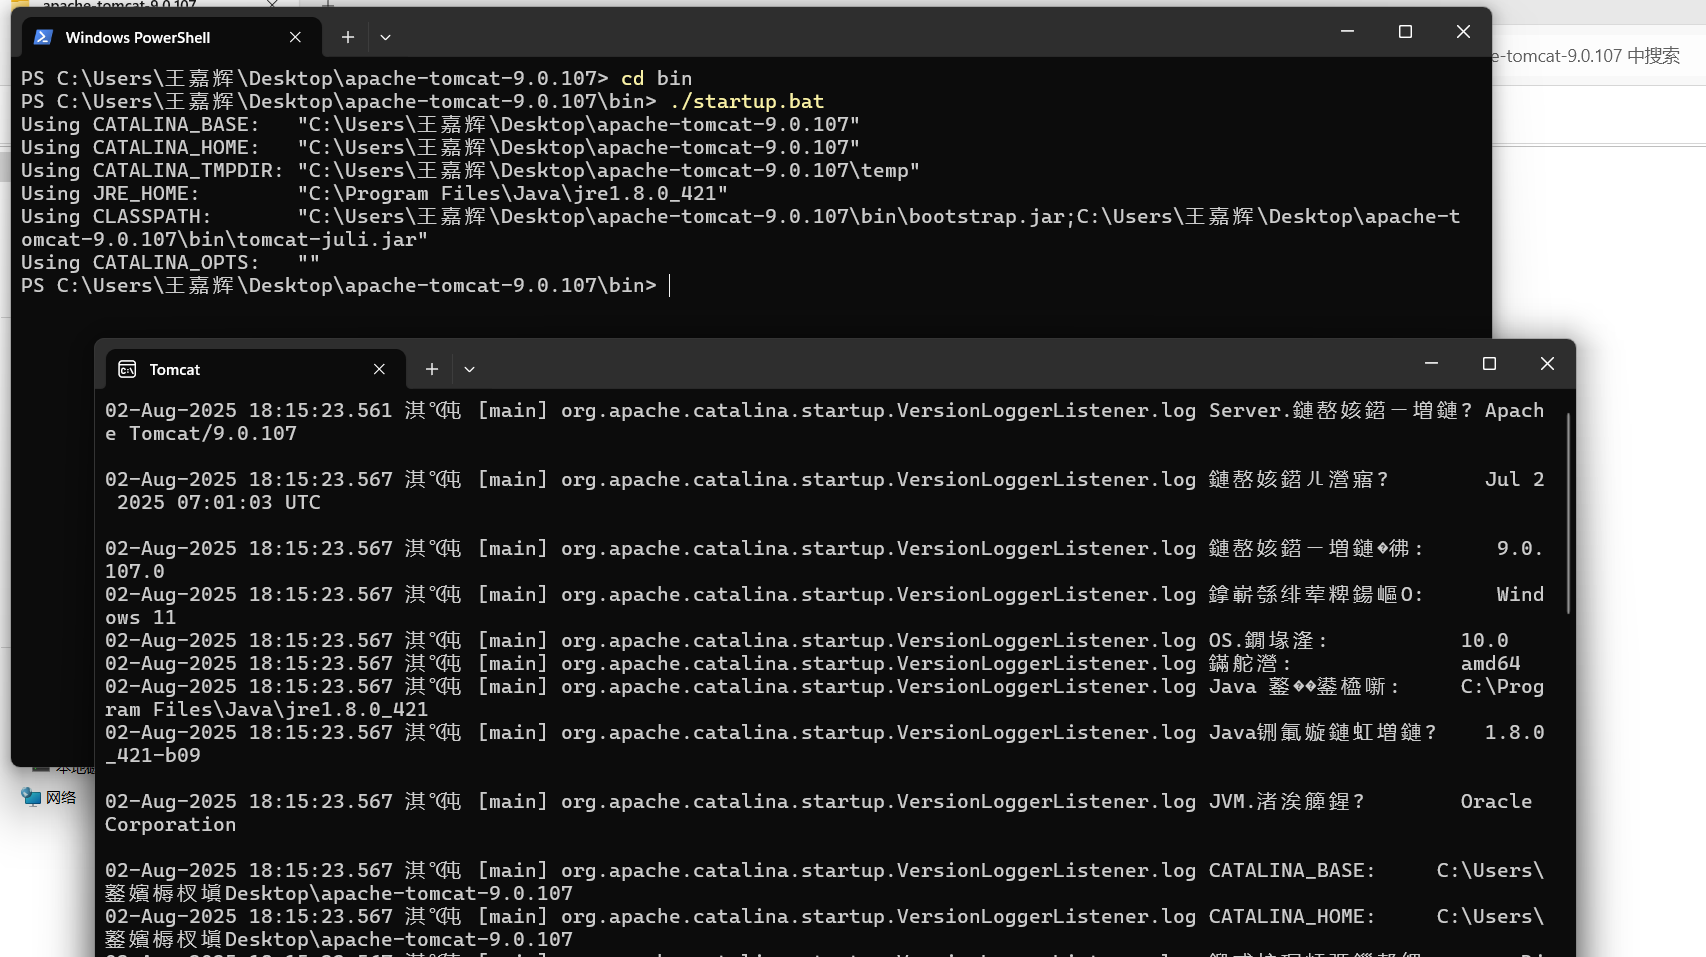
Task: Select the Tomcat tab
Action: click(255, 369)
